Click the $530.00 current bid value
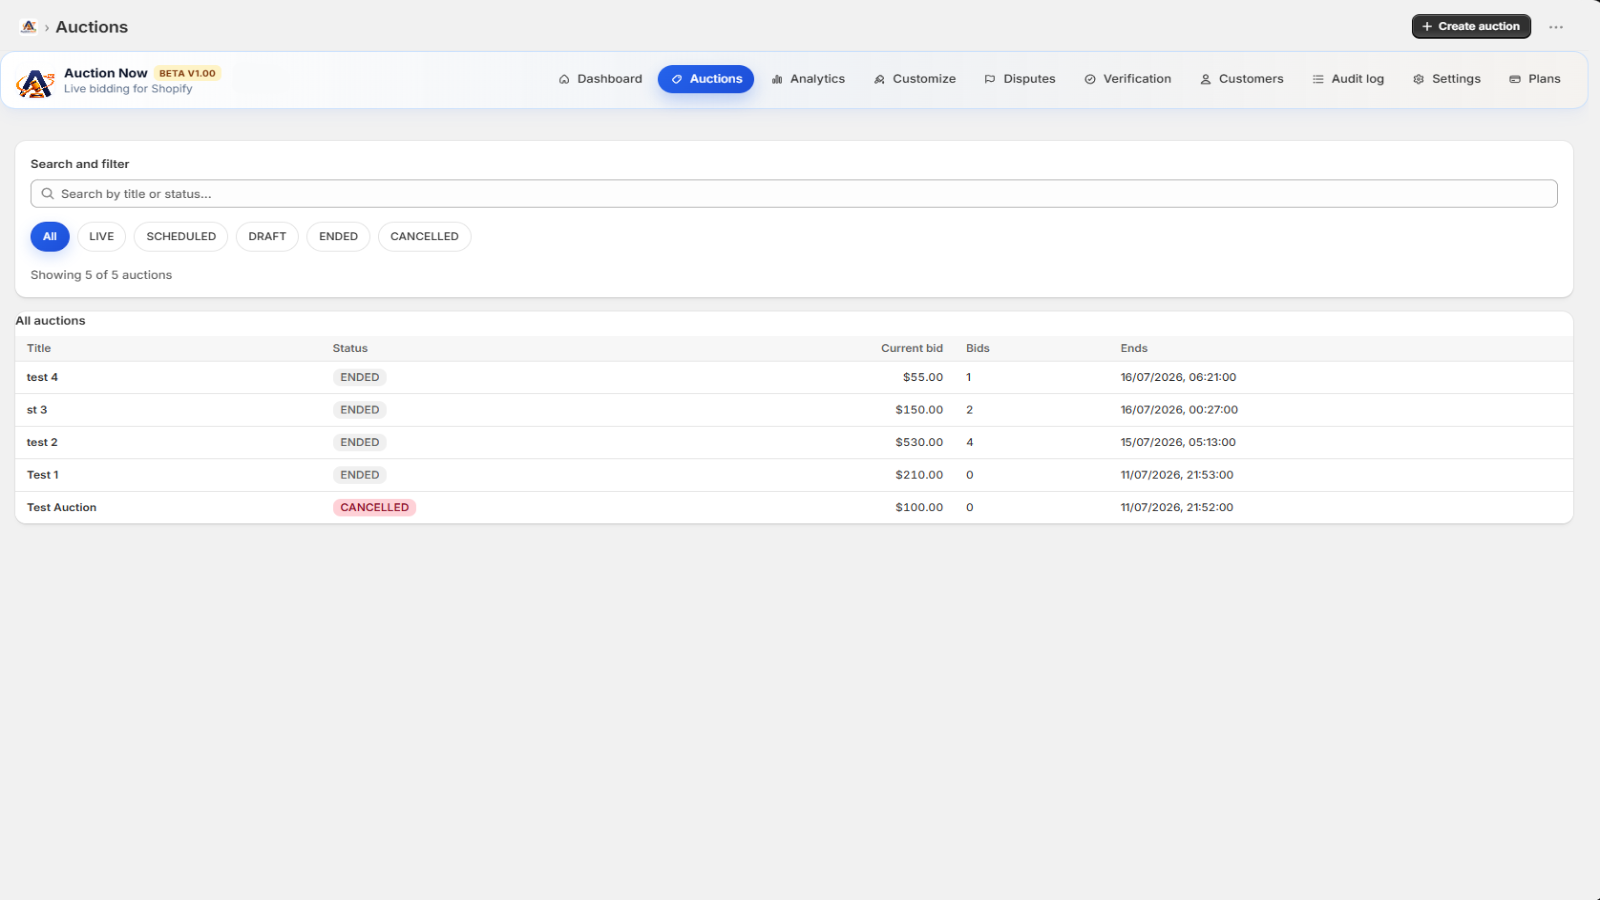 click(919, 443)
